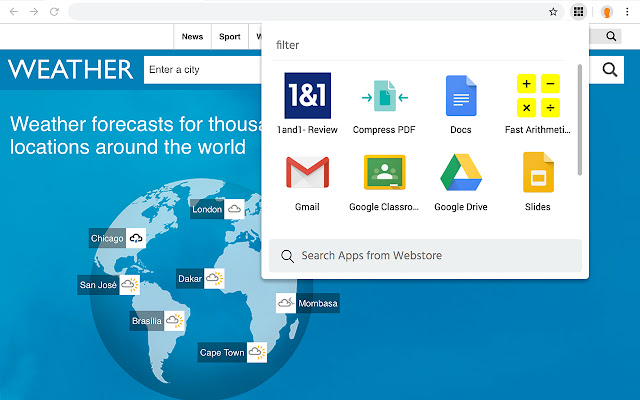Open the 1and1- Review app
The image size is (640, 400).
click(307, 96)
